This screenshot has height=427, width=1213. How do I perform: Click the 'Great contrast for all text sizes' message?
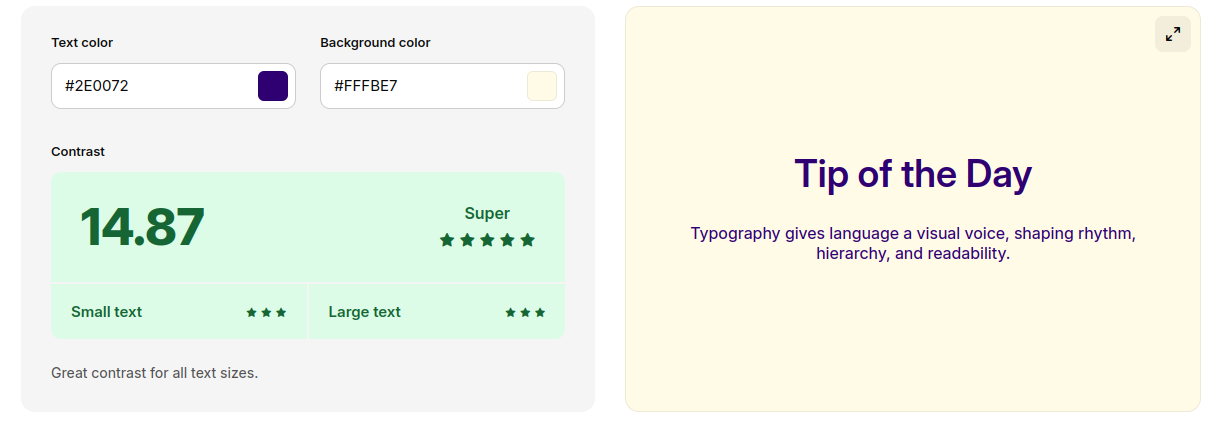[x=154, y=373]
